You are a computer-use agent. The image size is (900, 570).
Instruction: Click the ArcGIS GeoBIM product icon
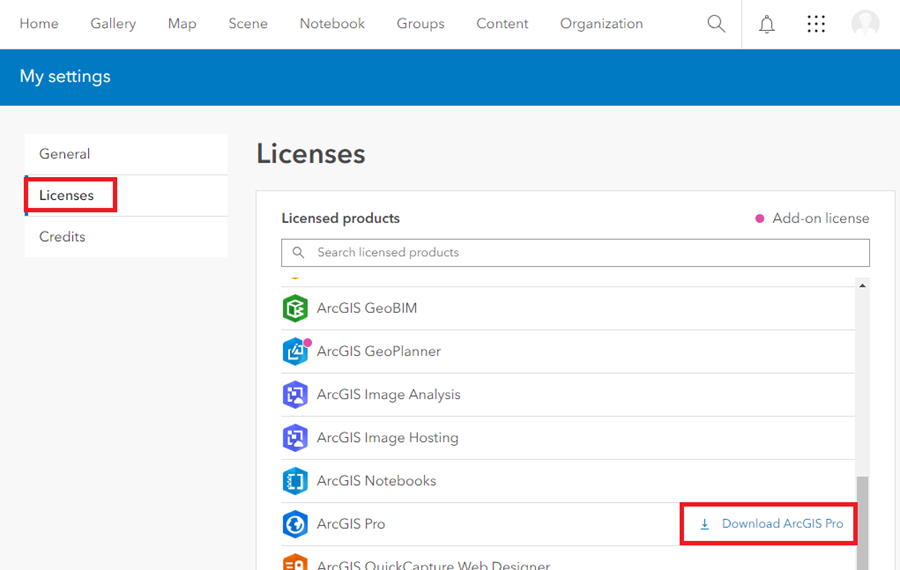click(295, 308)
